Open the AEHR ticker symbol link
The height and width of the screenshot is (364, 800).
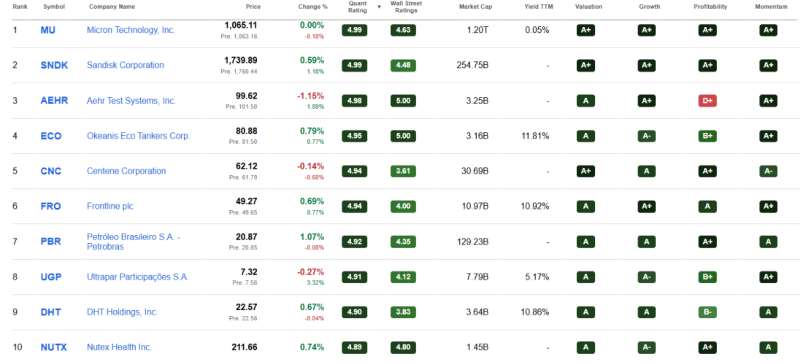point(54,101)
